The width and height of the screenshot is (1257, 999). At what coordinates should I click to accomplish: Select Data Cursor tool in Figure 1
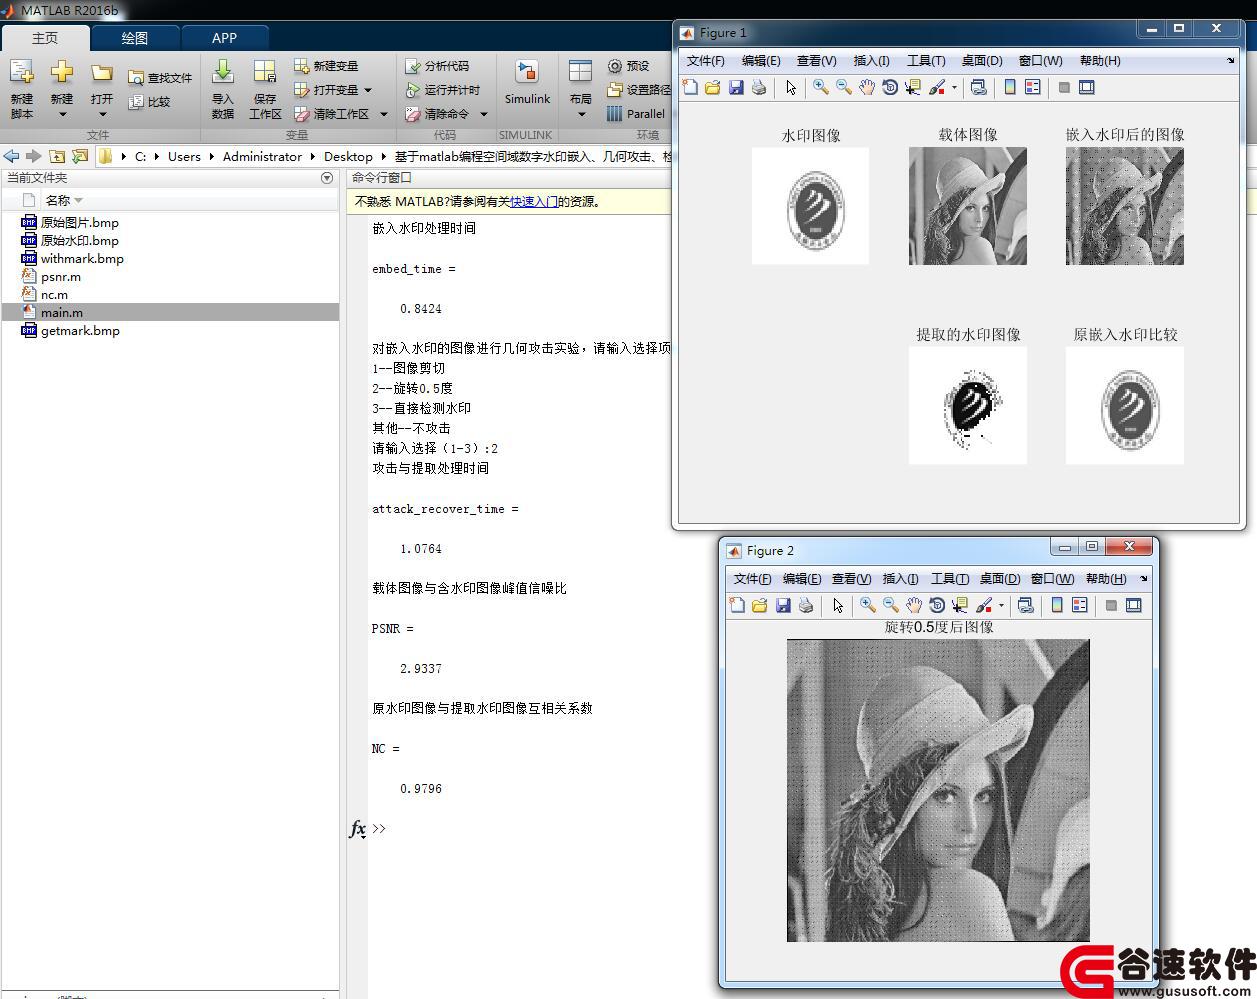click(x=913, y=88)
